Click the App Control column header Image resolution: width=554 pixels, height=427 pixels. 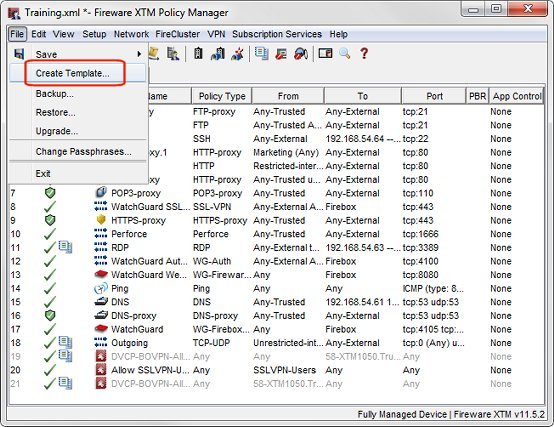click(x=517, y=96)
